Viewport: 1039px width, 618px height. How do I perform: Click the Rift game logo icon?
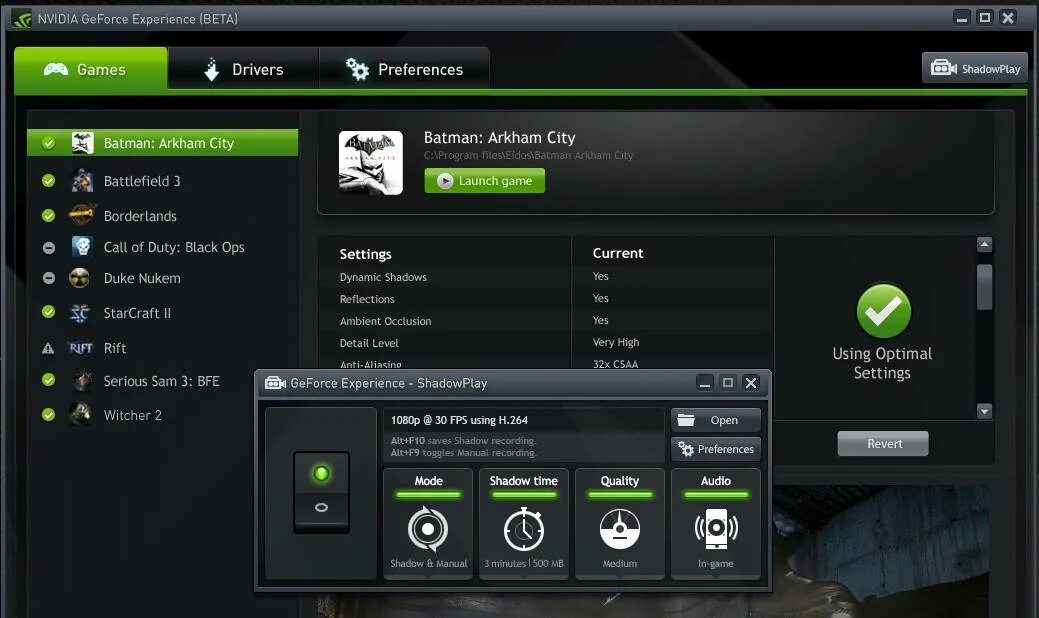(81, 348)
